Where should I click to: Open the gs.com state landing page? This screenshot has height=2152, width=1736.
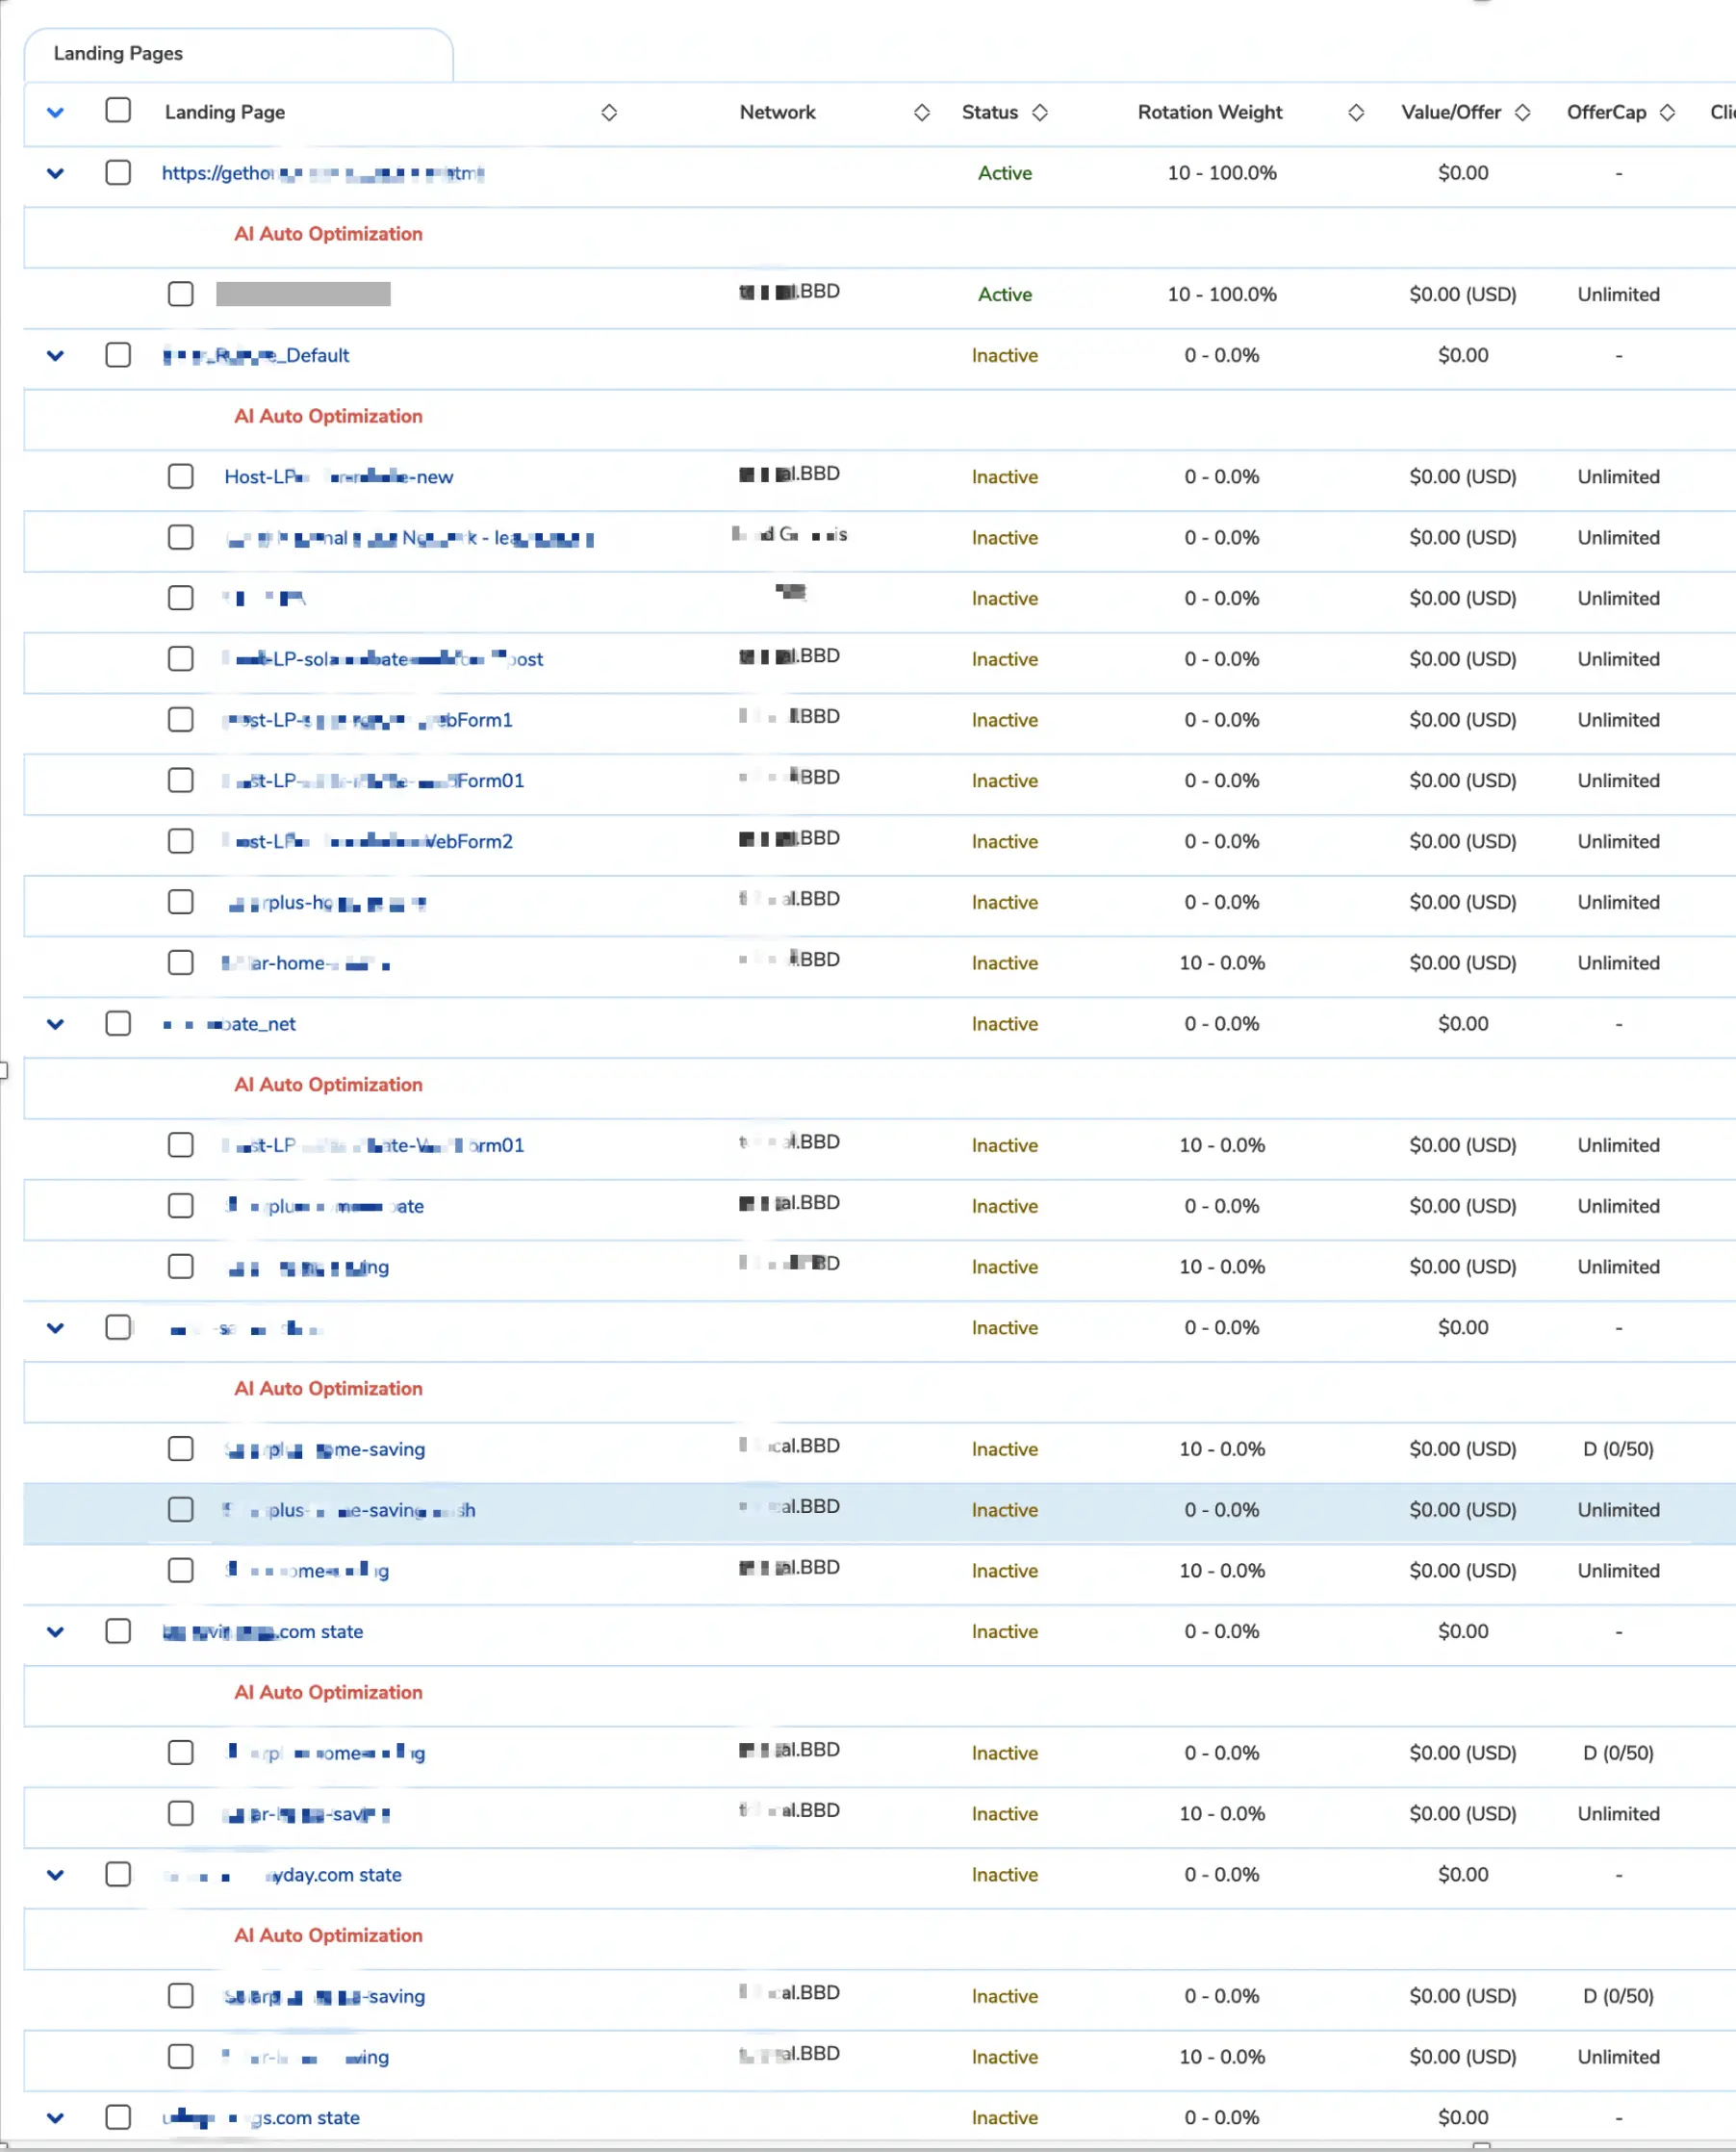(262, 2118)
